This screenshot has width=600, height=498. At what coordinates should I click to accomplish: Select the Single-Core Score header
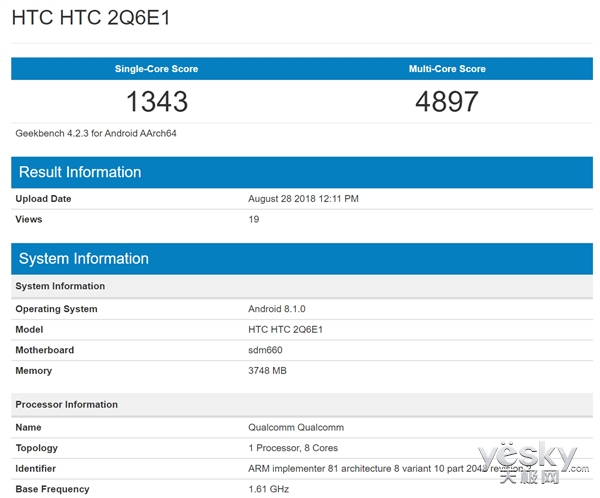click(157, 69)
